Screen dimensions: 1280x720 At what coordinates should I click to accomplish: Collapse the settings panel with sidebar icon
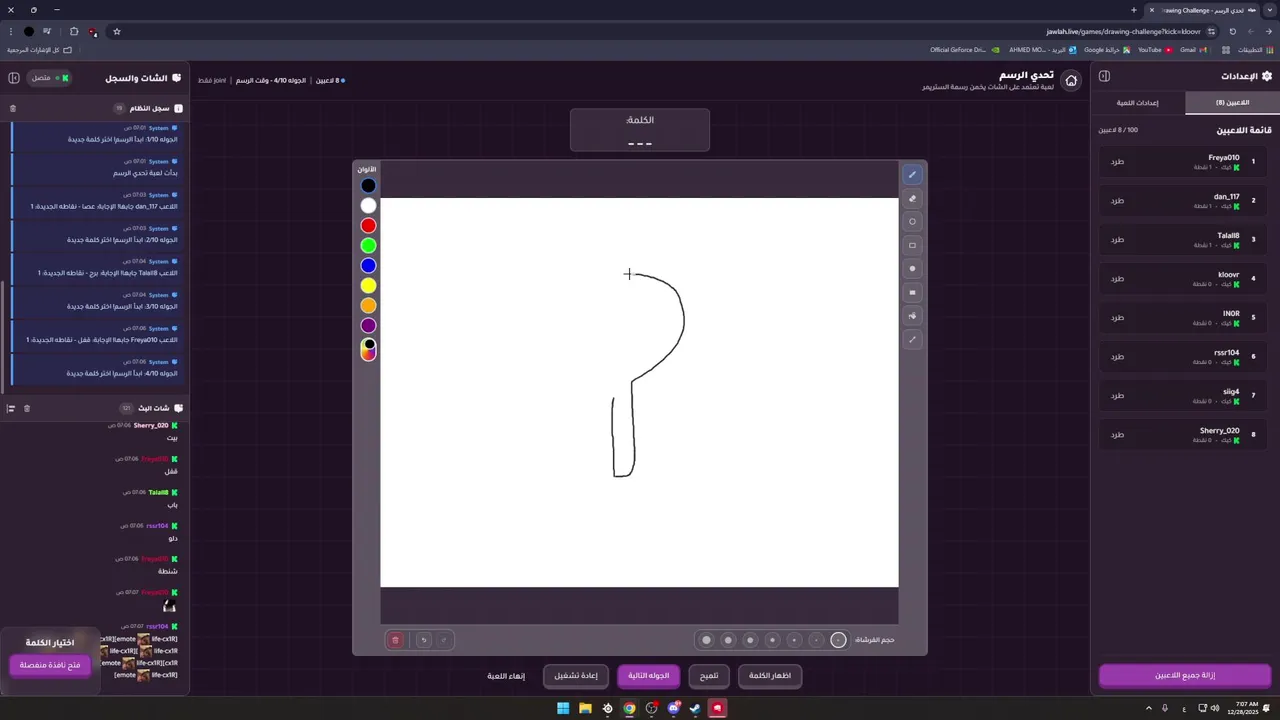coord(1104,76)
